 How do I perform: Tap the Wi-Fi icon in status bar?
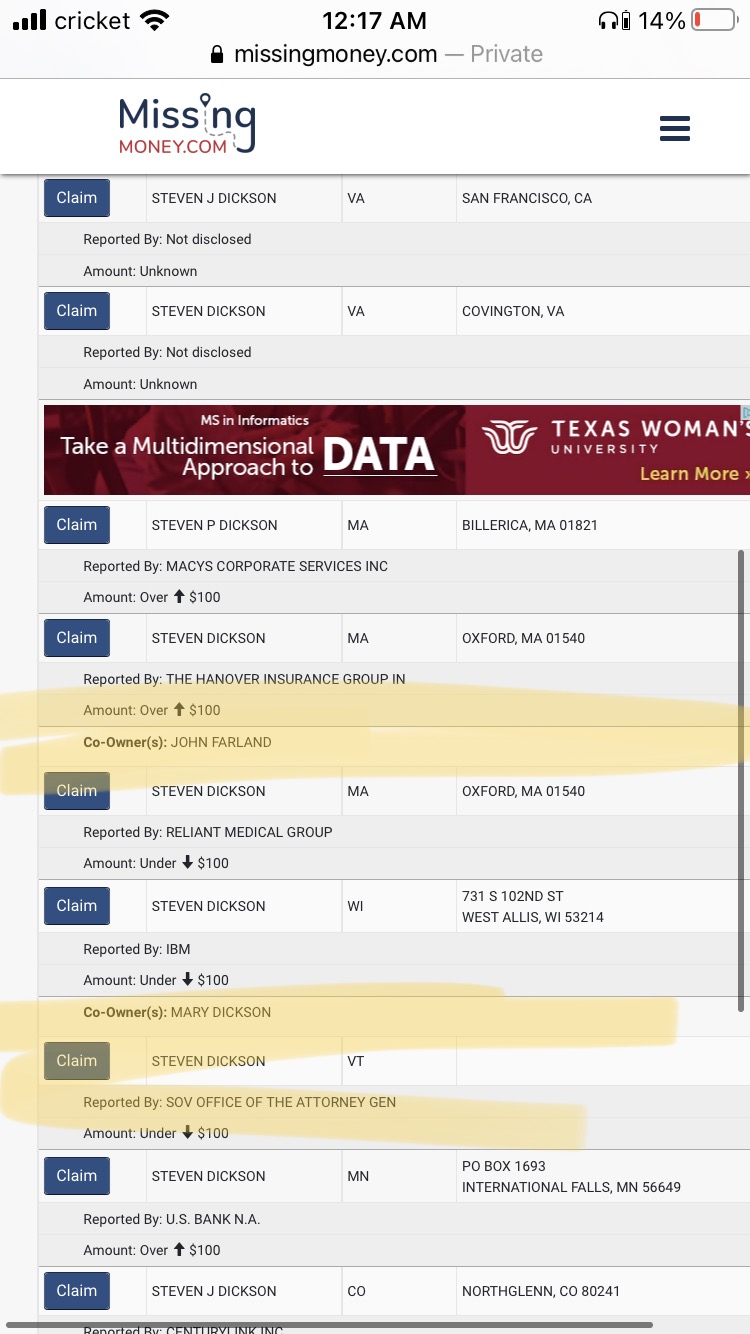154,20
